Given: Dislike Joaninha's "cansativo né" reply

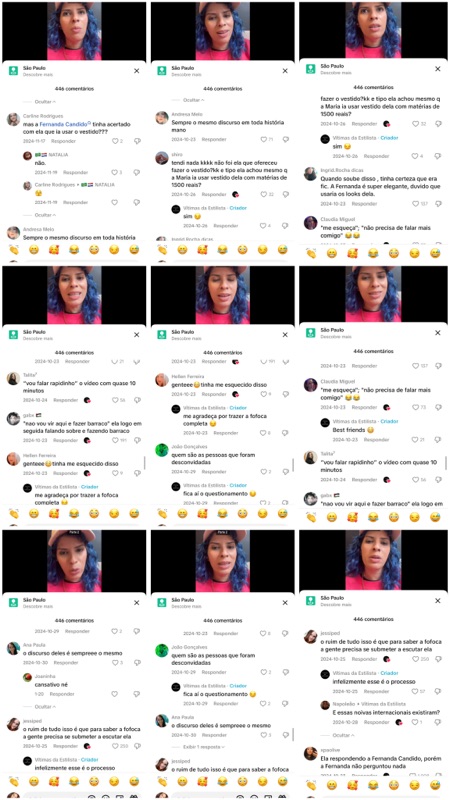Looking at the screenshot, I should 136,694.
